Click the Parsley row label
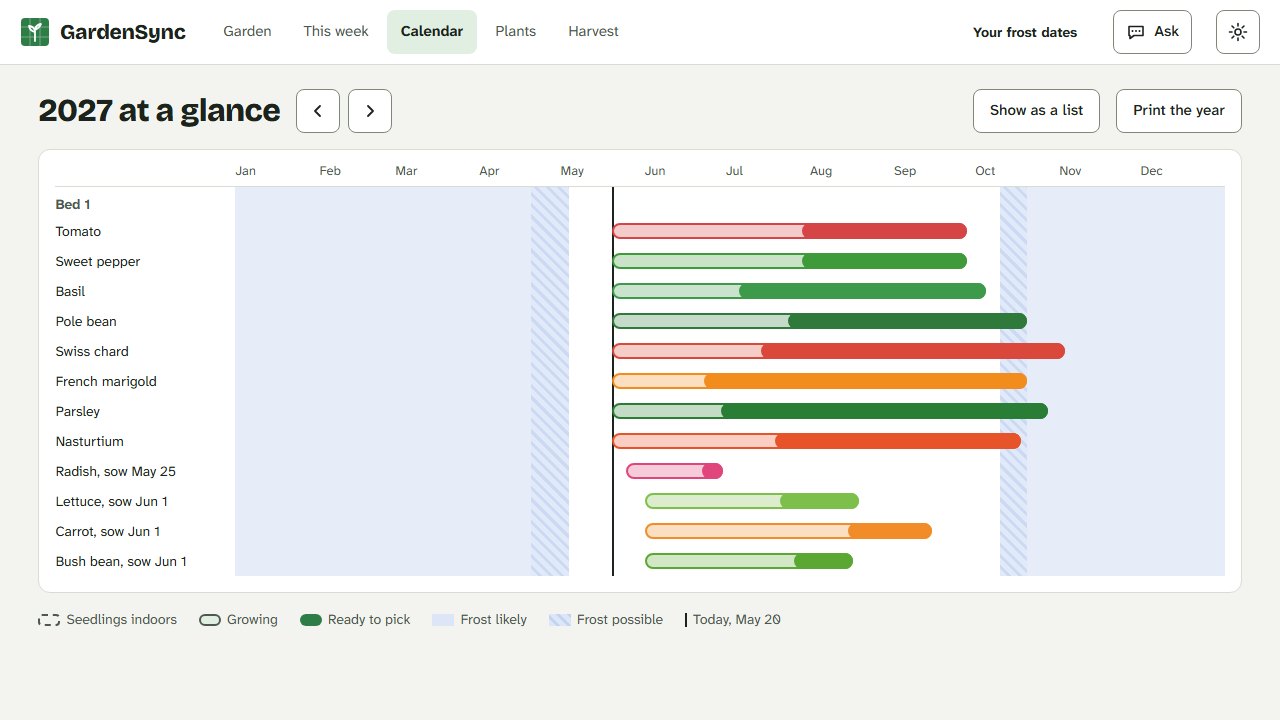The height and width of the screenshot is (720, 1280). click(78, 412)
